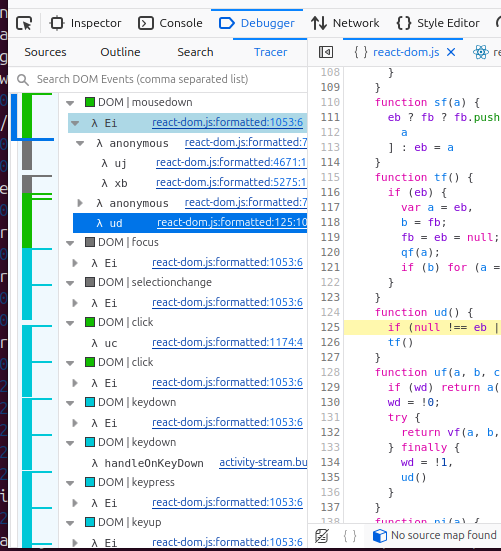Select the Debugger panel tab
The image size is (501, 551).
point(257,23)
